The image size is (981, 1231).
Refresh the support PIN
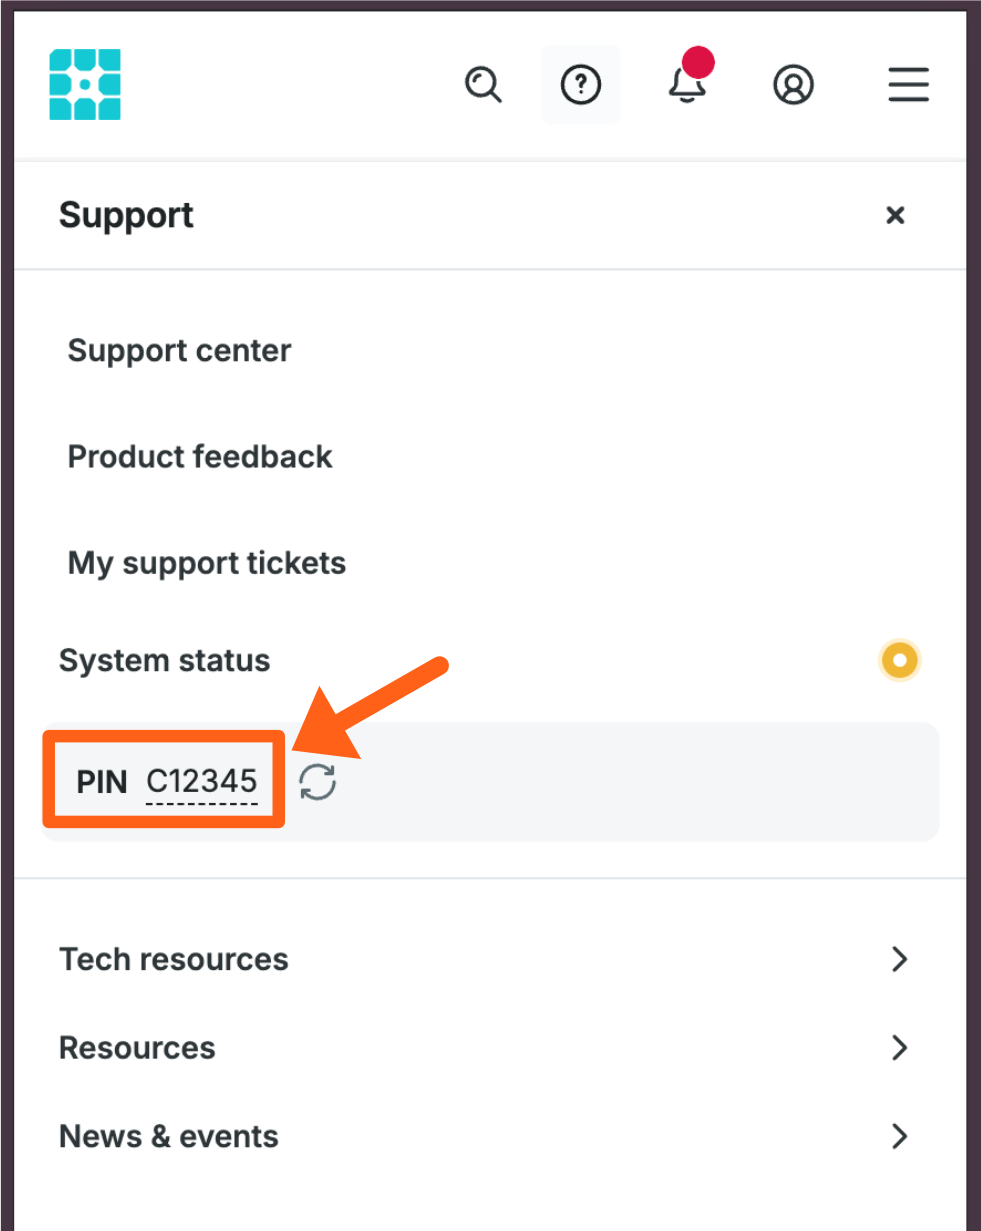(x=318, y=782)
